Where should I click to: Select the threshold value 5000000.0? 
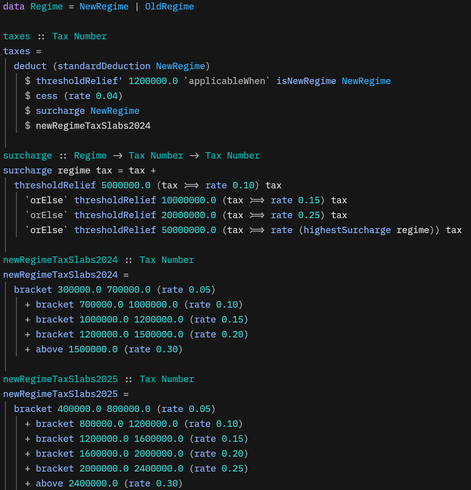(126, 185)
